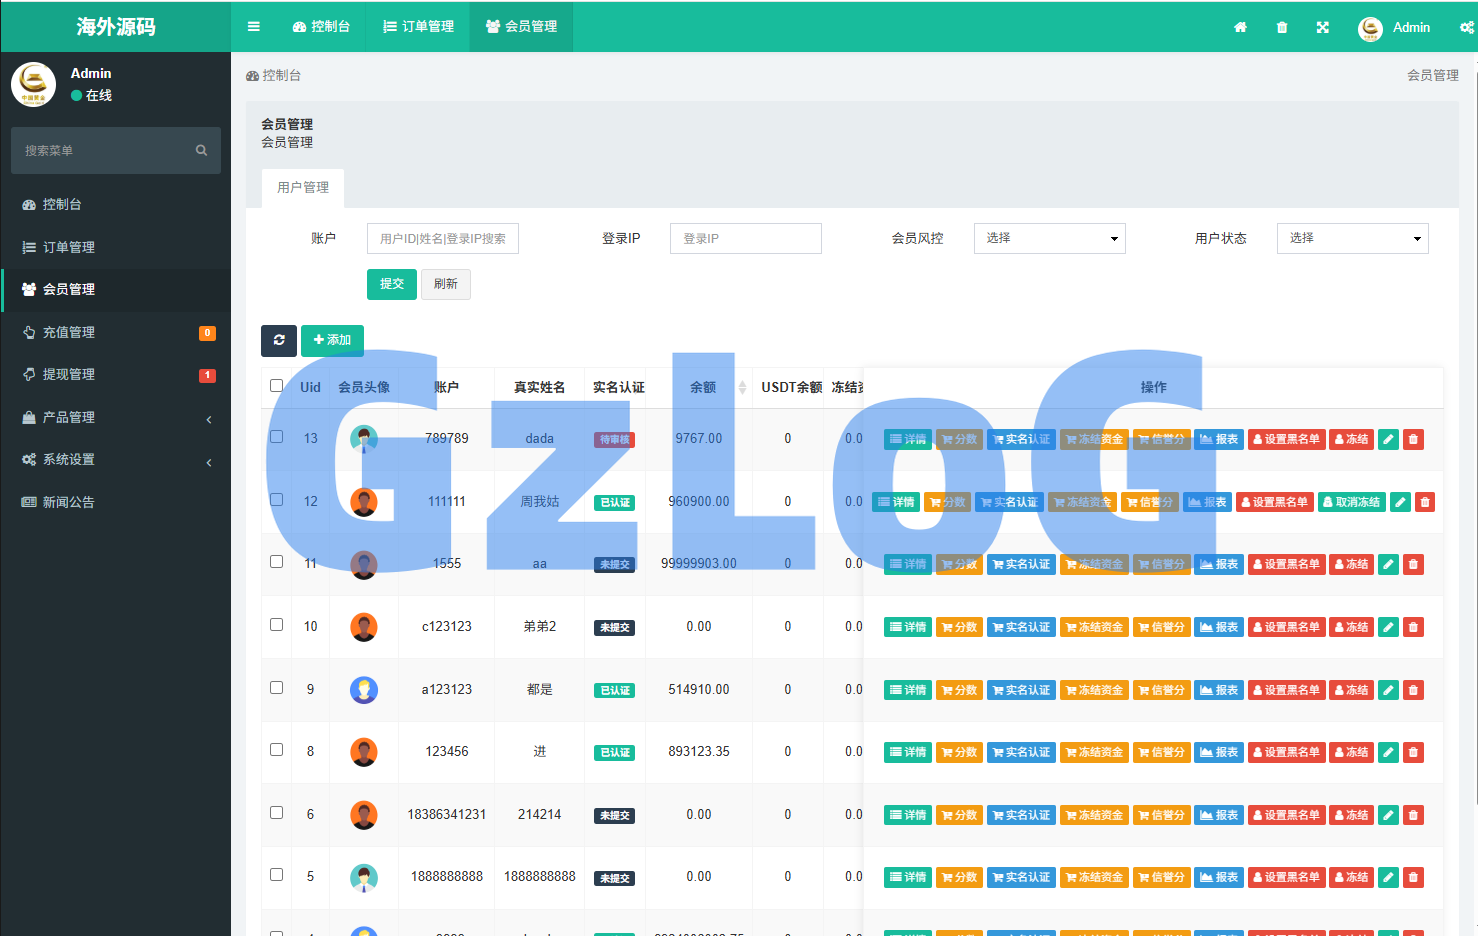Click the large Admin profile picture in sidebar

(x=33, y=84)
